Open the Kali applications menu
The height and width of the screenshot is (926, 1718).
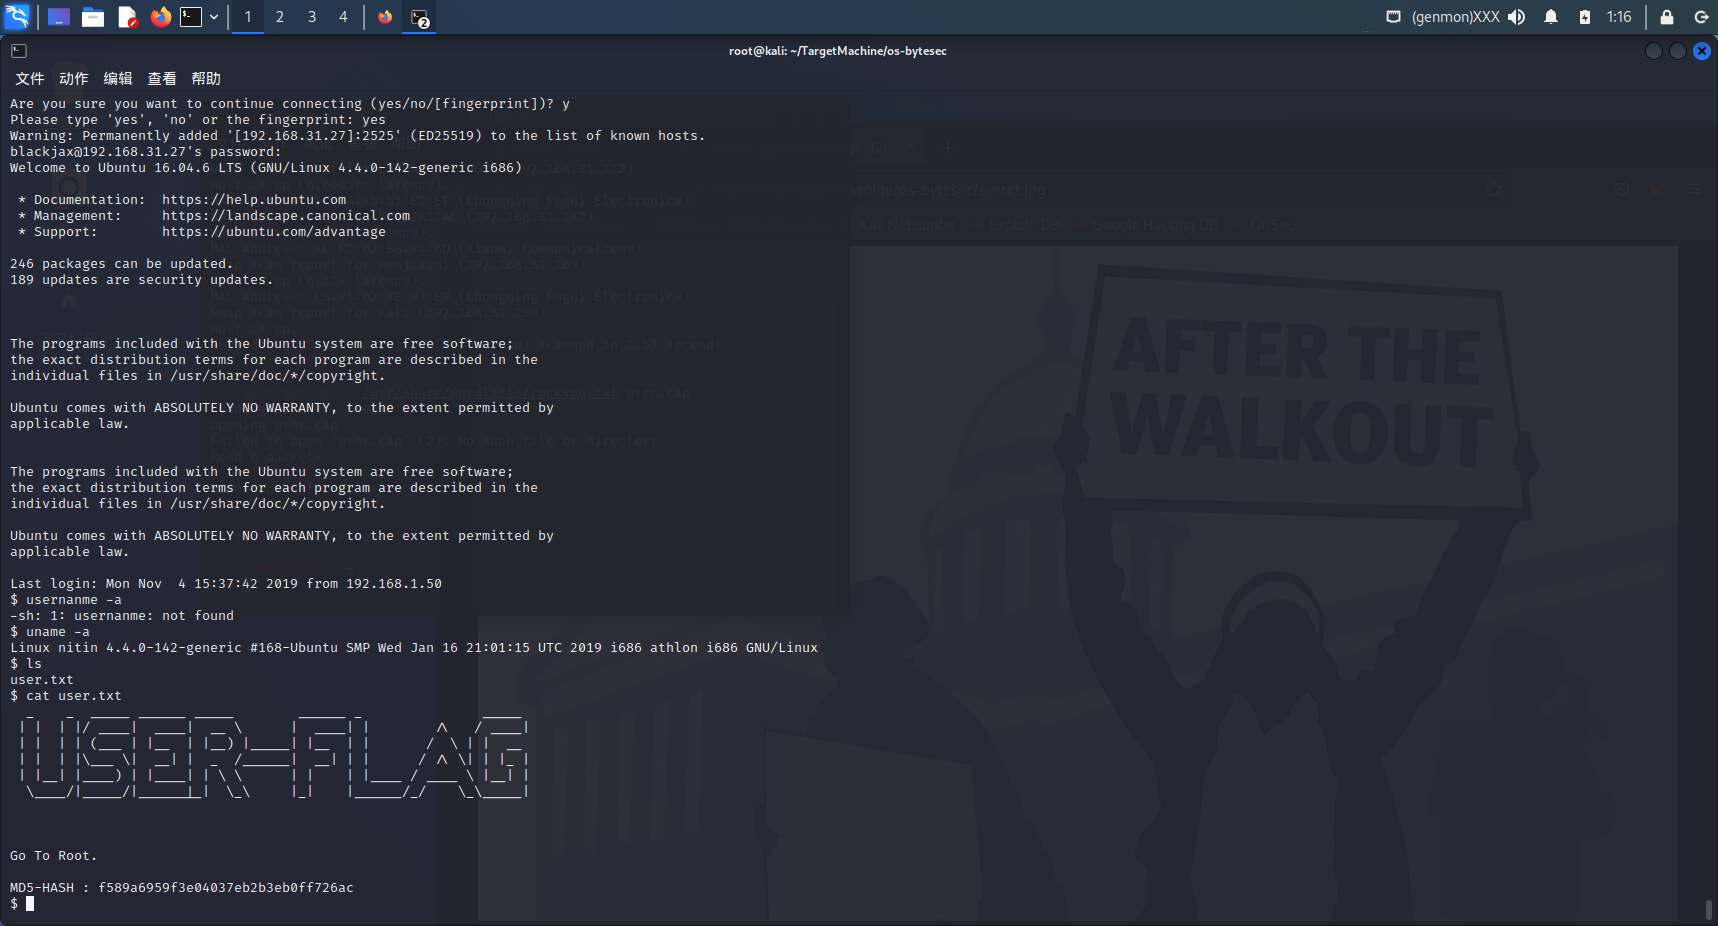17,16
